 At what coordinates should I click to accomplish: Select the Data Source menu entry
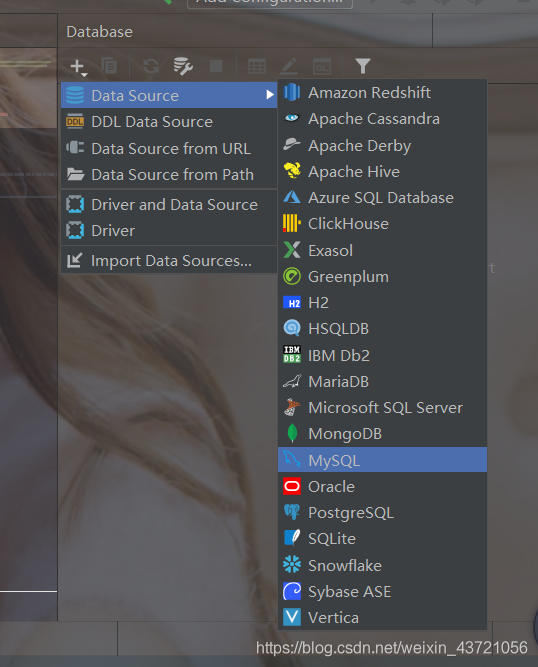pyautogui.click(x=169, y=95)
